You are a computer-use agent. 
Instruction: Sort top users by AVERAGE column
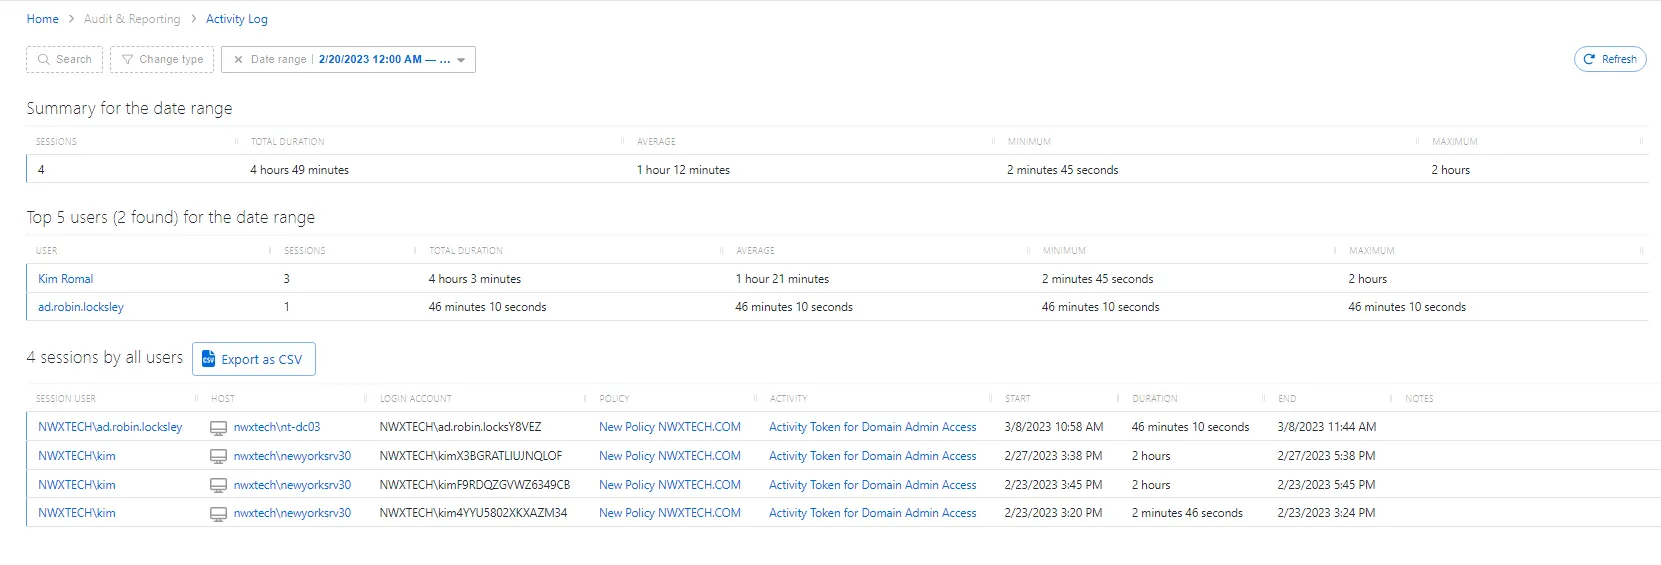click(755, 251)
